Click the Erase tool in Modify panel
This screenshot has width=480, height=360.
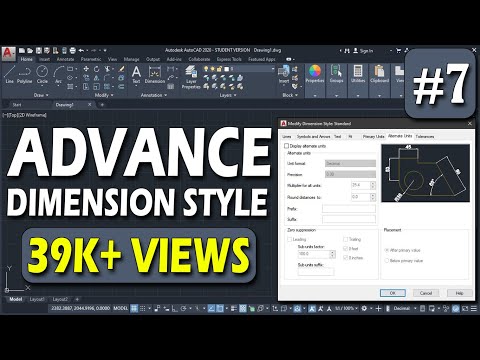click(x=121, y=69)
